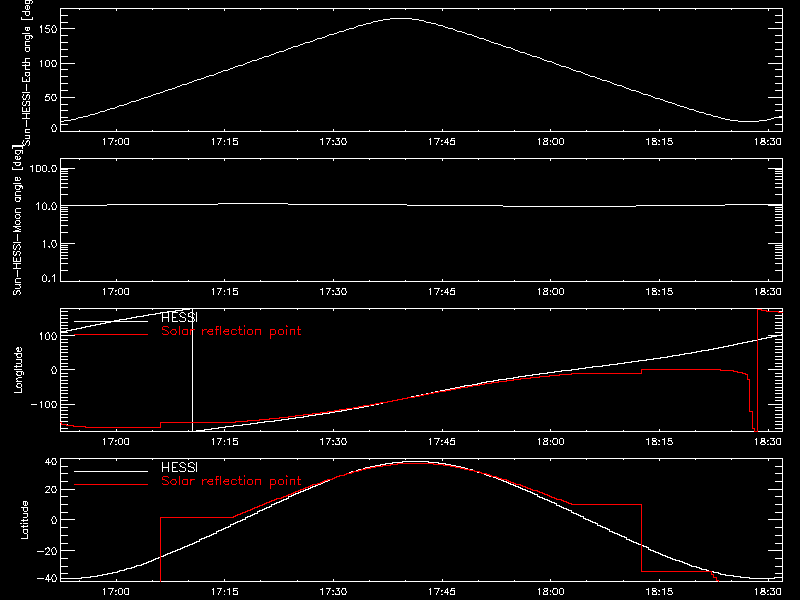800x600 pixels.
Task: Click 17:45 label under Moon angle plot
Action: (442, 292)
